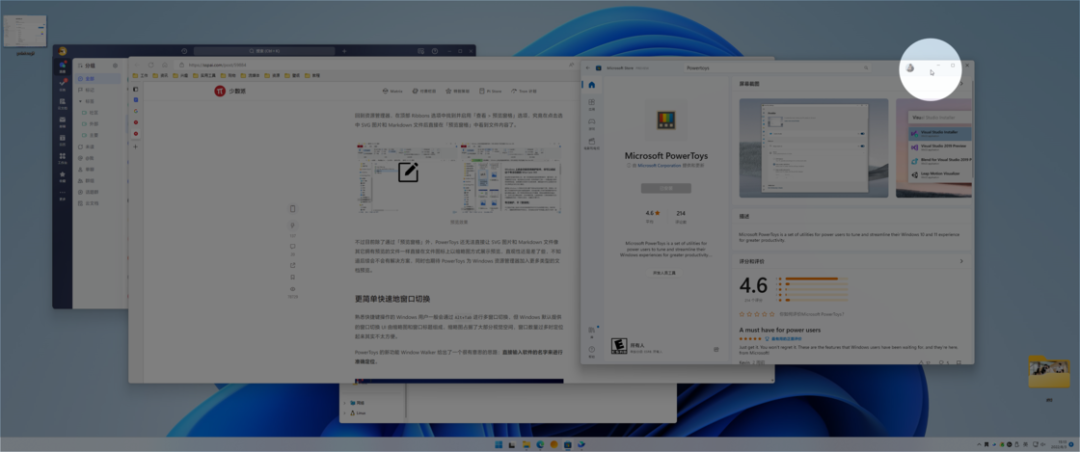
Task: Select the highlighted first filter row in chat app
Action: (98, 79)
